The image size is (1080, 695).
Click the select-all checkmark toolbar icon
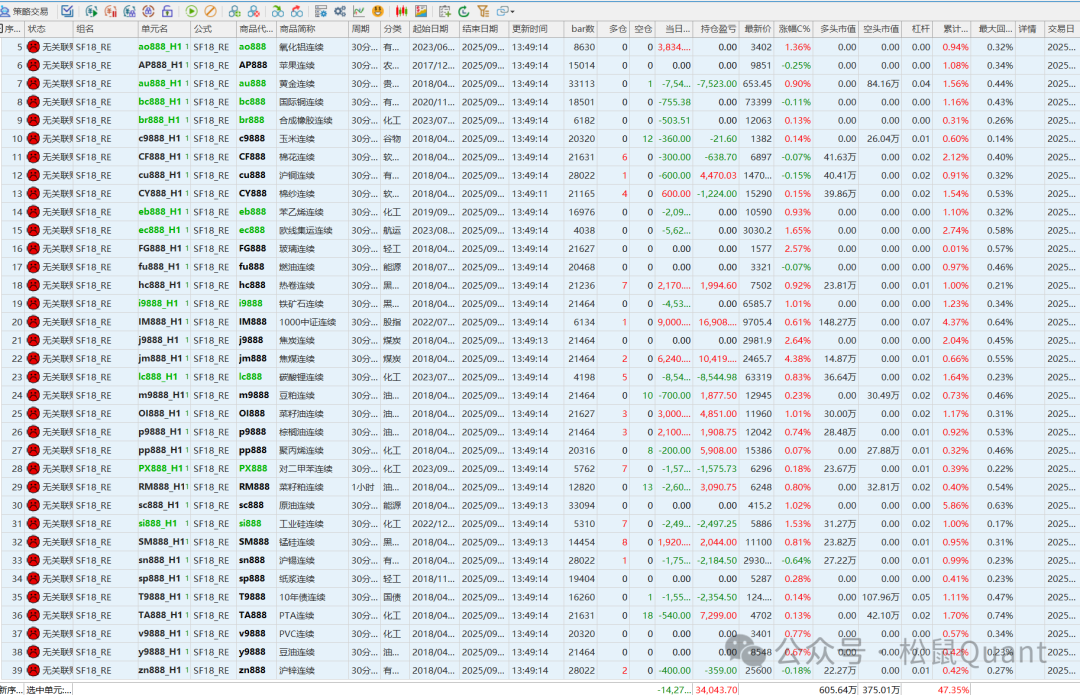click(67, 11)
